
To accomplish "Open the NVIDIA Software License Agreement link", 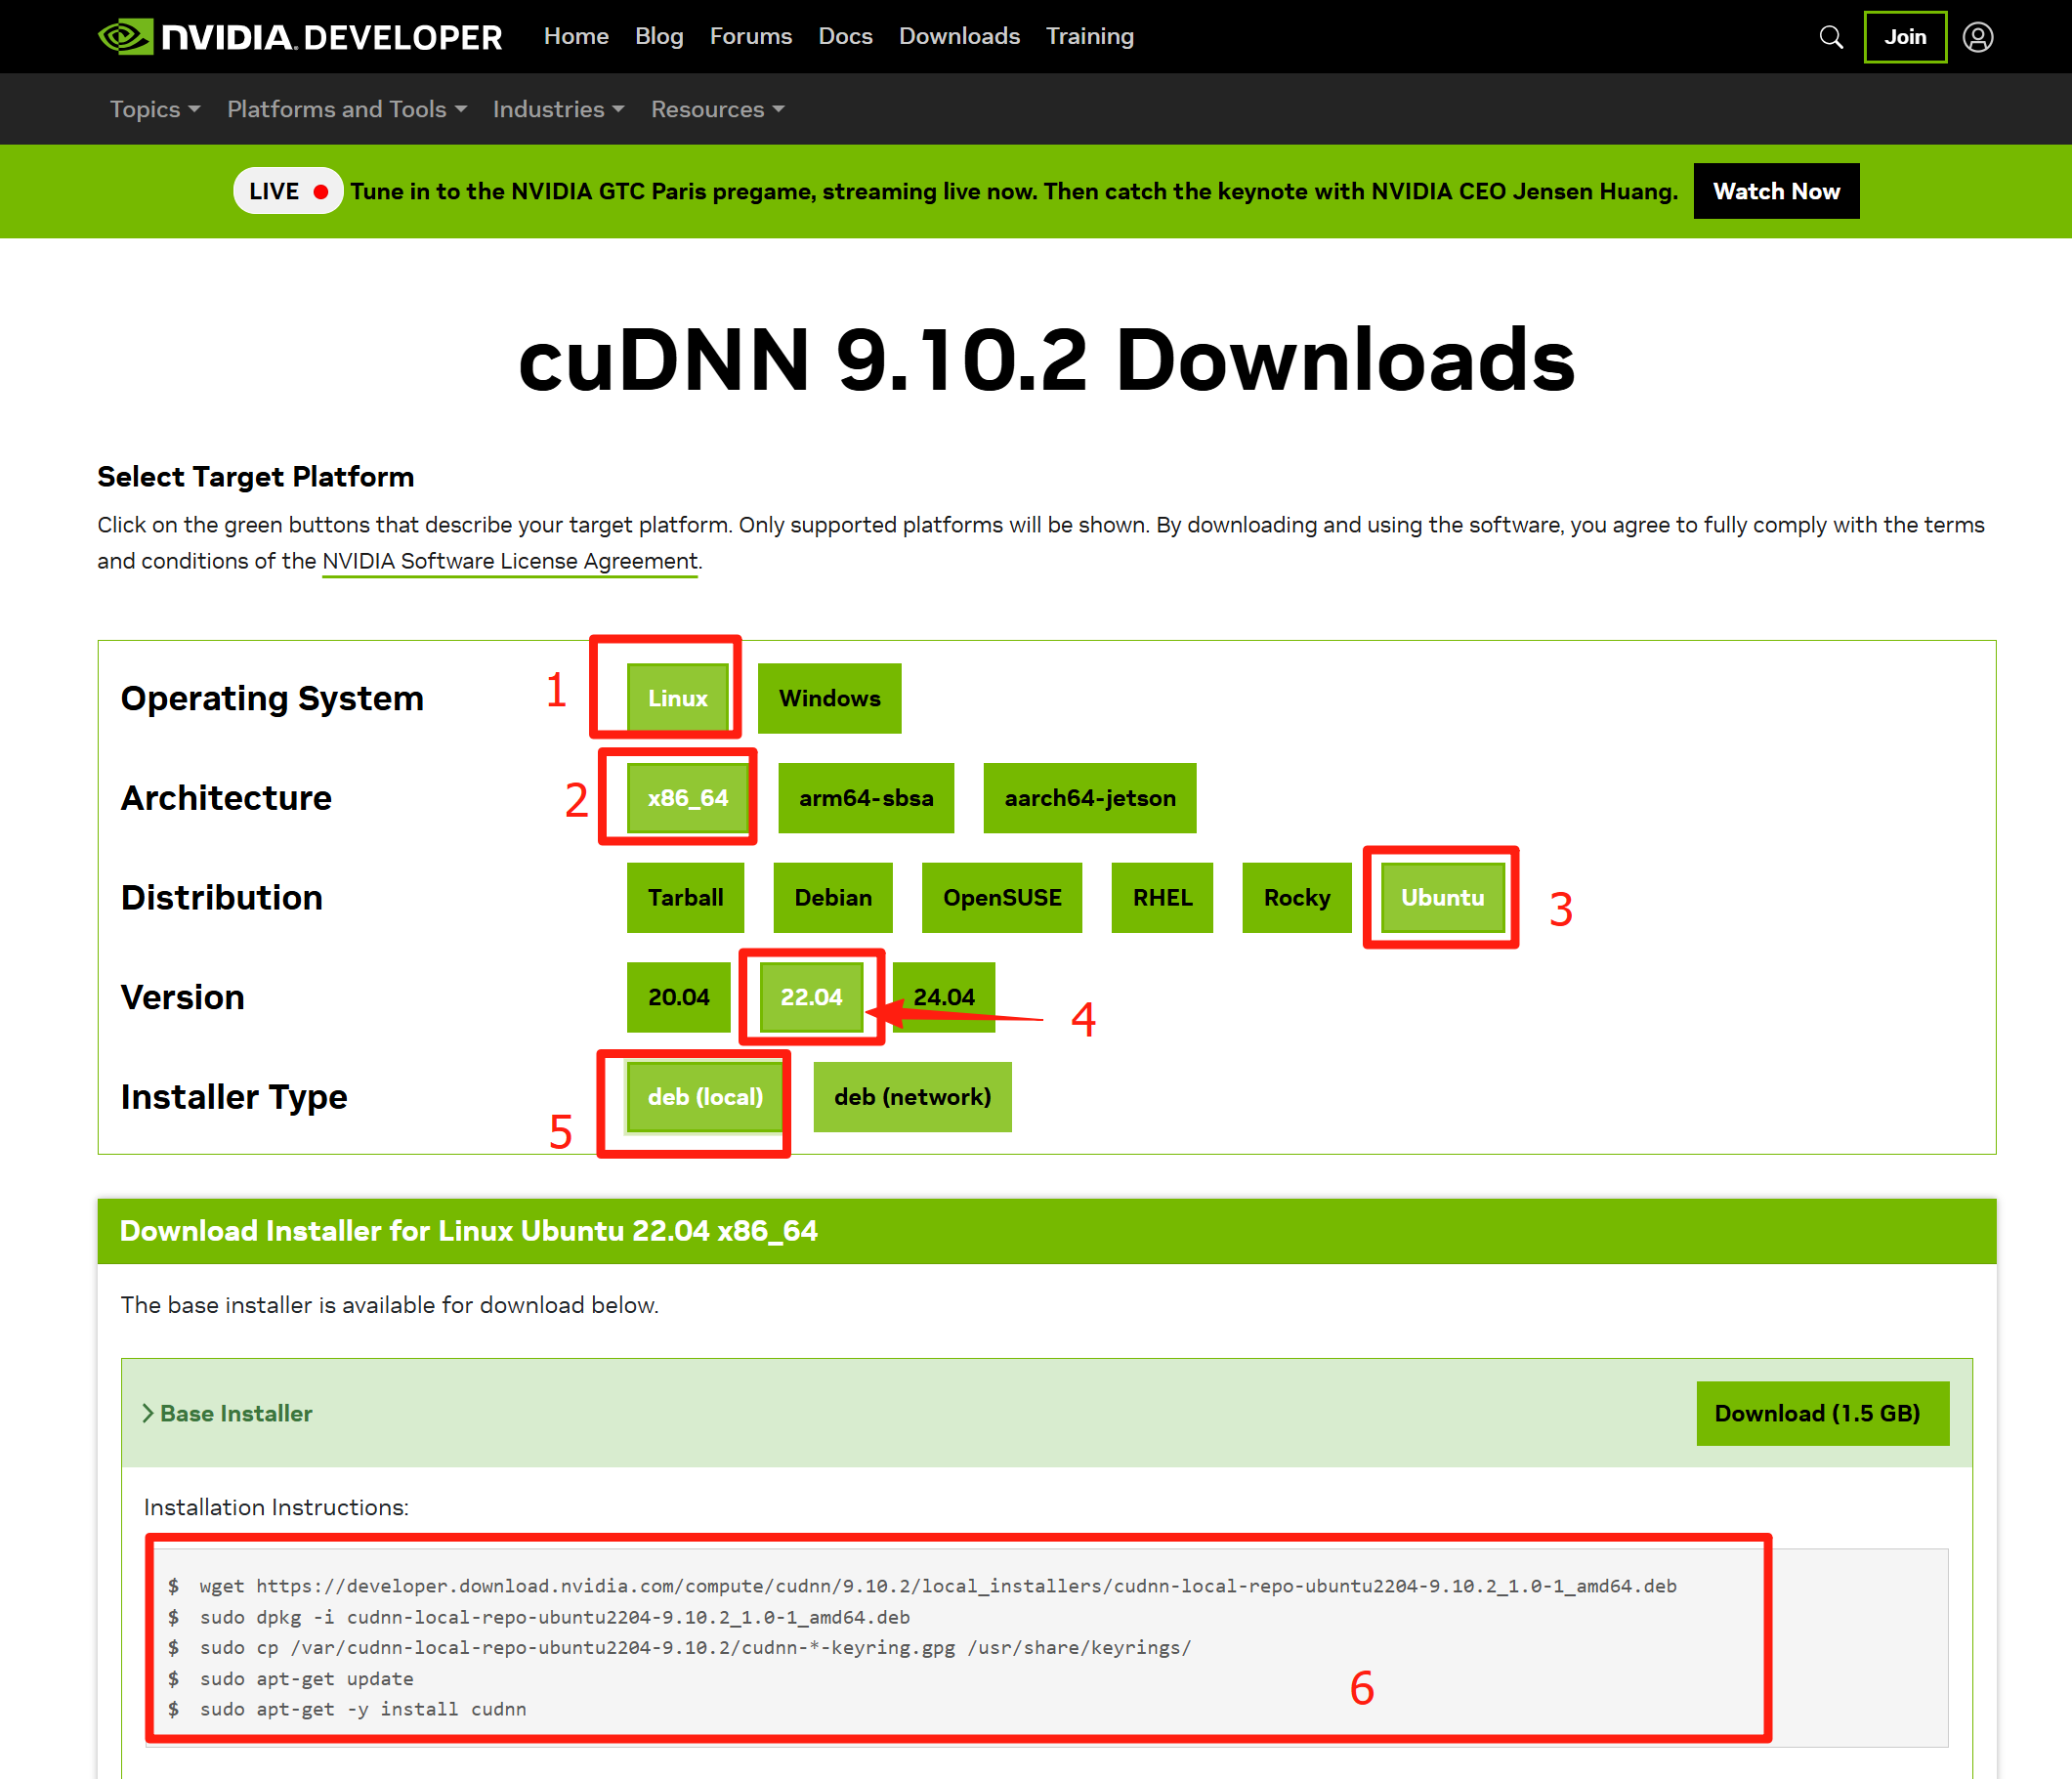I will (509, 561).
